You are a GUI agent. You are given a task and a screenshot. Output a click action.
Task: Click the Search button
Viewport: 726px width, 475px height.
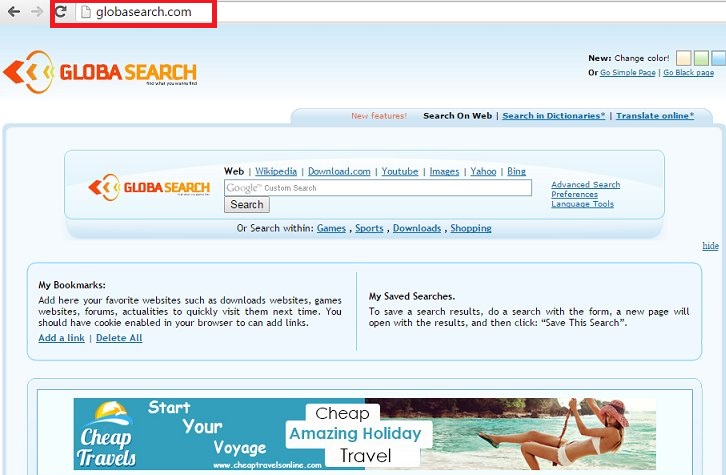click(x=247, y=205)
